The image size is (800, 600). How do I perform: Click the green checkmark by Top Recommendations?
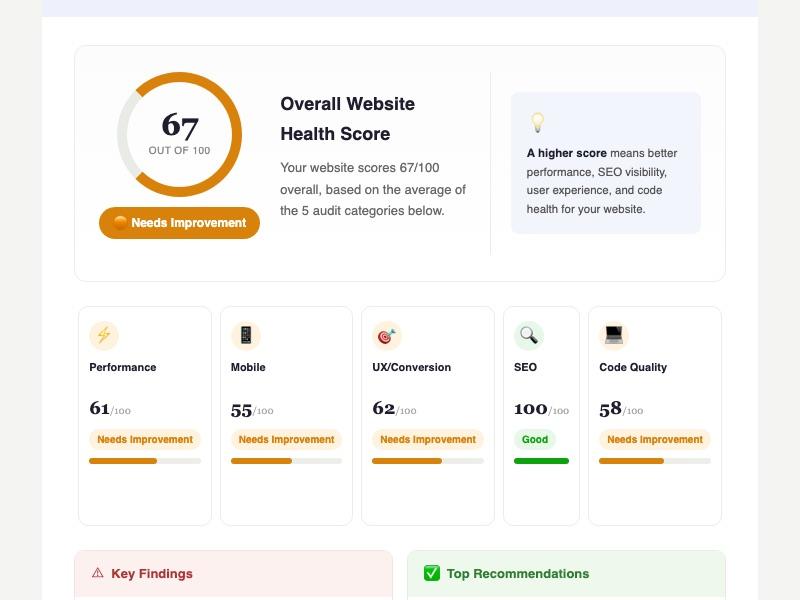[432, 573]
